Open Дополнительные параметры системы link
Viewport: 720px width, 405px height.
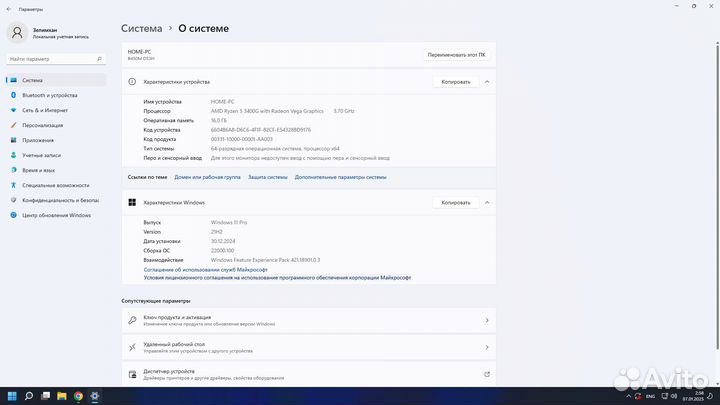point(341,177)
